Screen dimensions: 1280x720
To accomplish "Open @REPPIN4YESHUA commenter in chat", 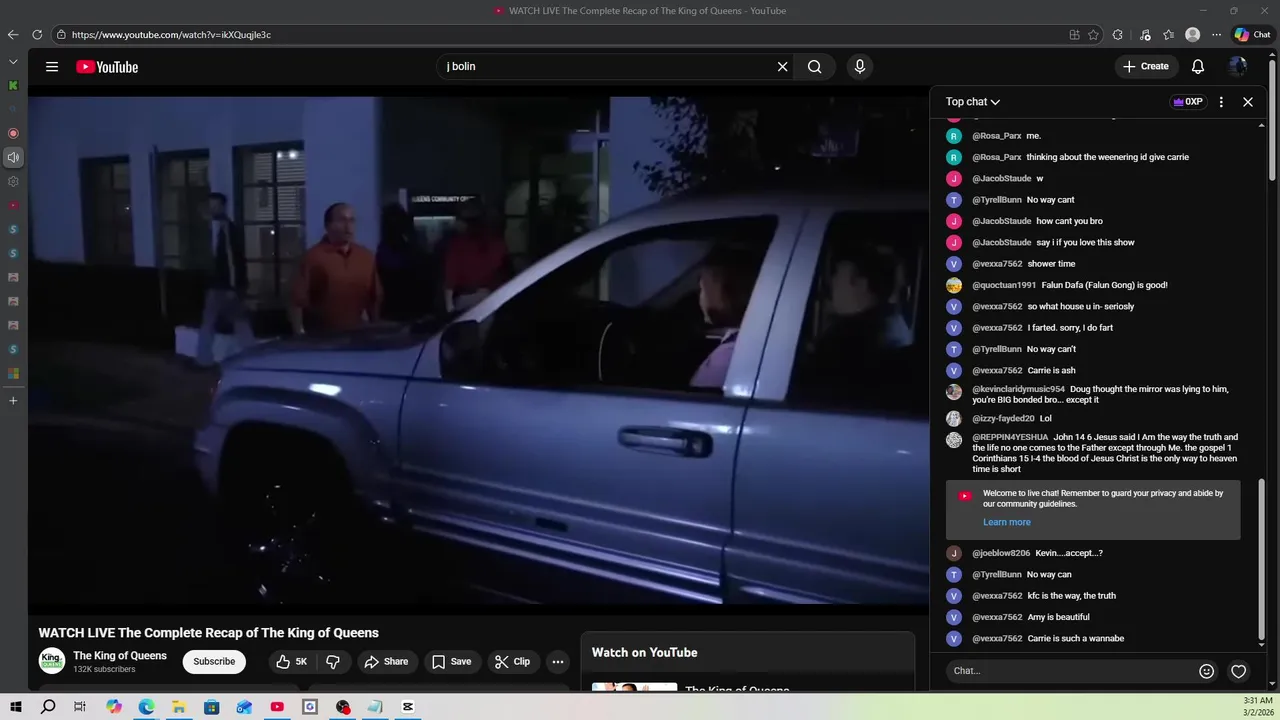I will coord(1010,437).
